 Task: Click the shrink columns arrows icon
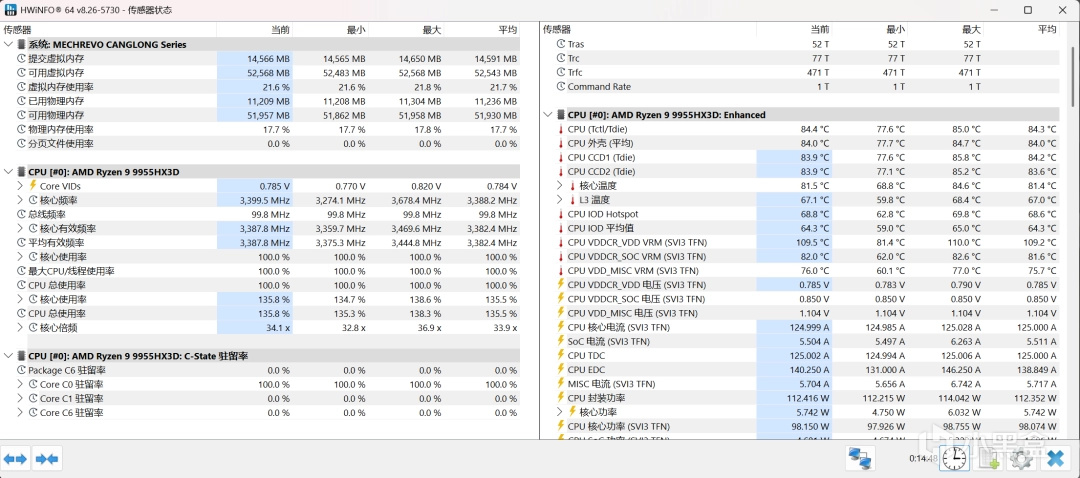pyautogui.click(x=46, y=459)
